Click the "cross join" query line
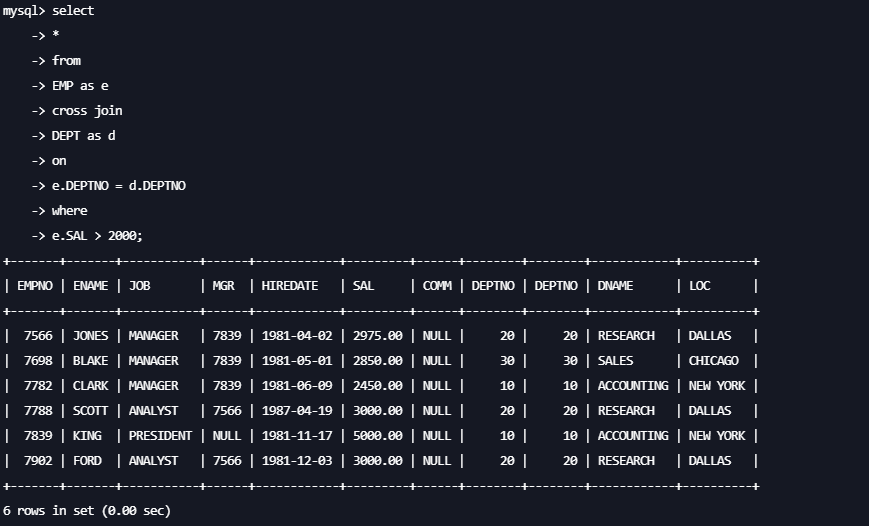 [87, 110]
